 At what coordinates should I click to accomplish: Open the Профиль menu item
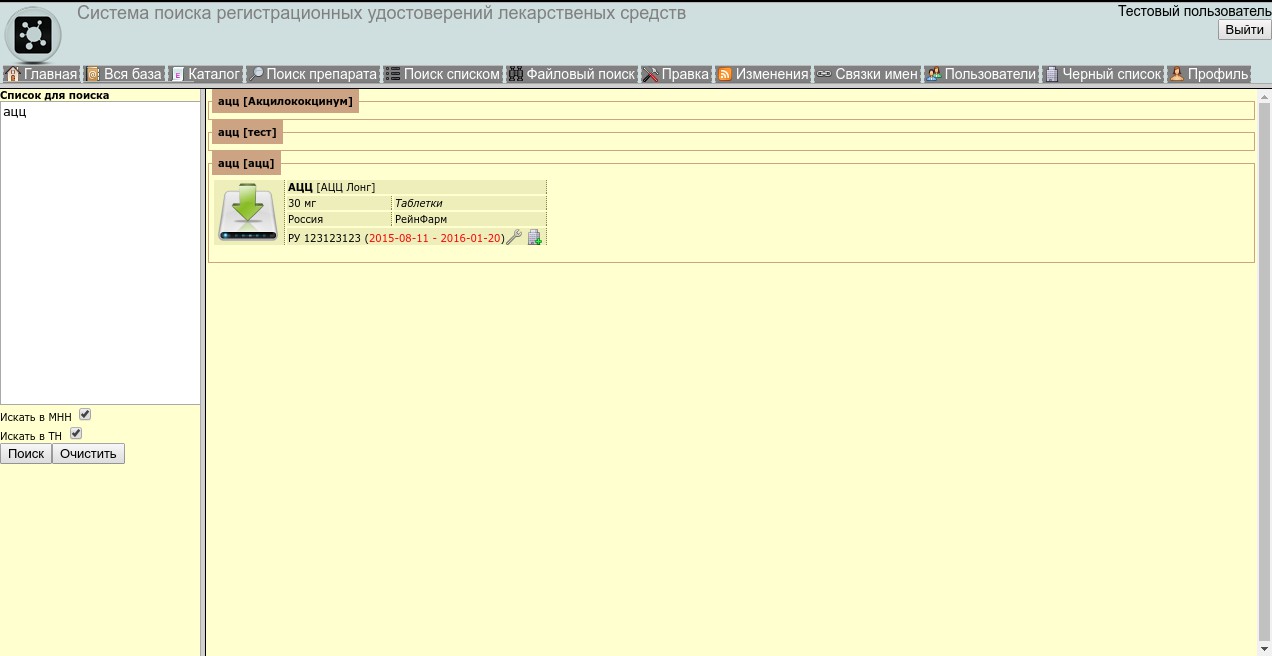coord(1209,74)
